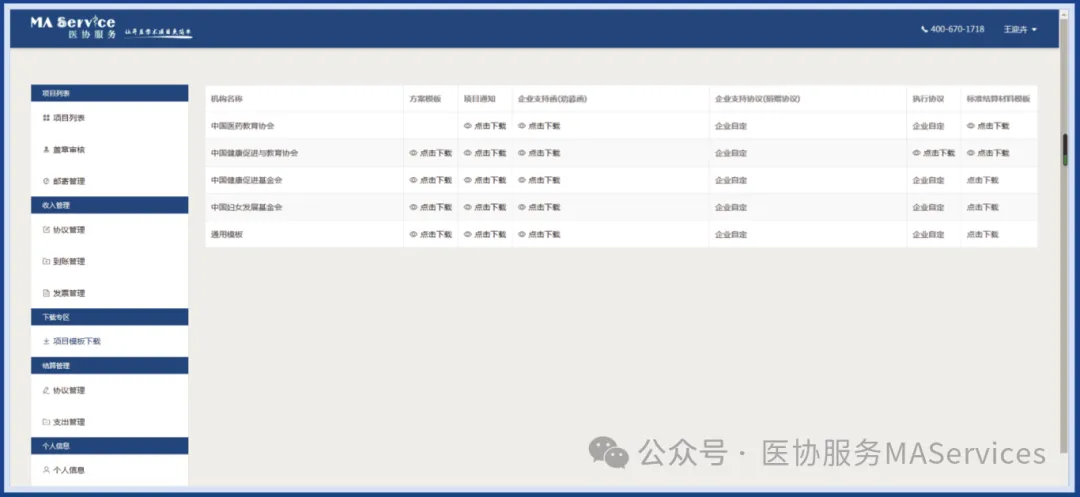This screenshot has width=1080, height=497.
Task: Click eye icon for 通用模板 方案模板 download
Action: click(x=413, y=234)
